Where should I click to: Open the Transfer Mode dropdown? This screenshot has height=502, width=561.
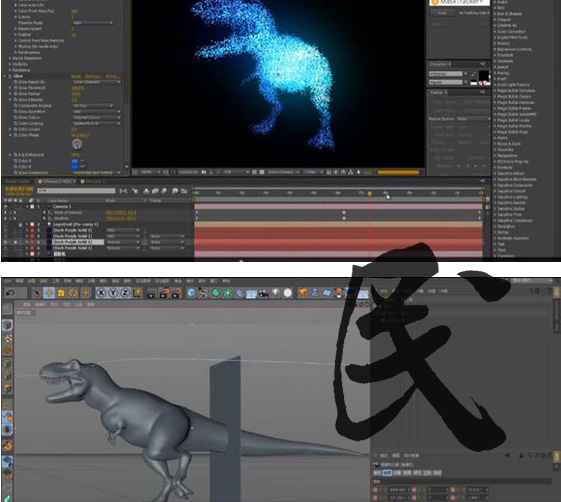[93, 23]
